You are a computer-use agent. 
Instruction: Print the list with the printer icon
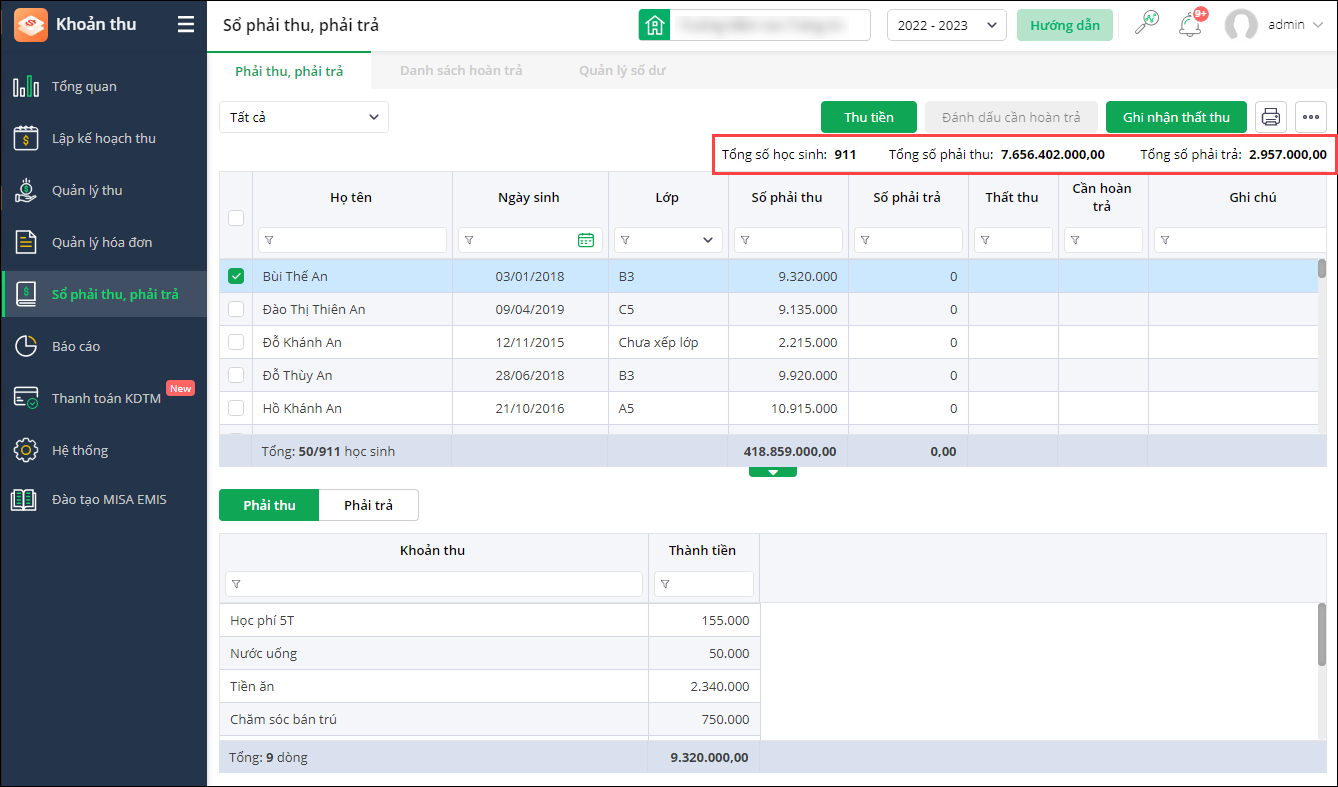(1271, 117)
